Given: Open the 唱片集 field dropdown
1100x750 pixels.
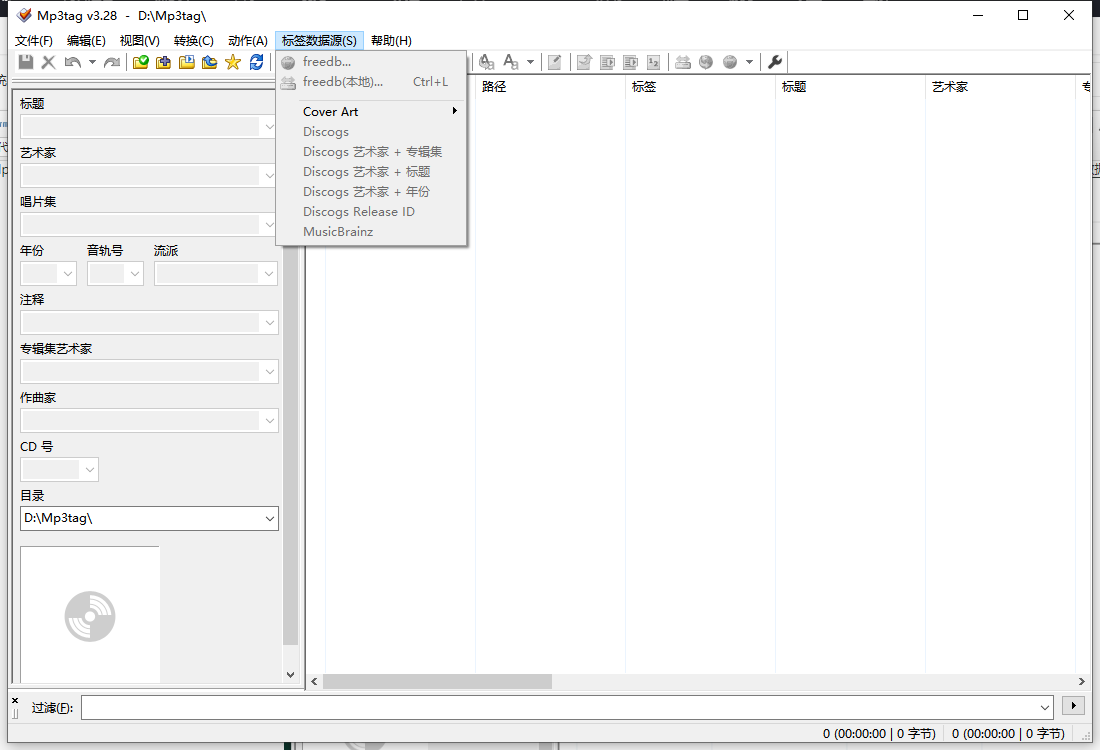Looking at the screenshot, I should pos(269,225).
